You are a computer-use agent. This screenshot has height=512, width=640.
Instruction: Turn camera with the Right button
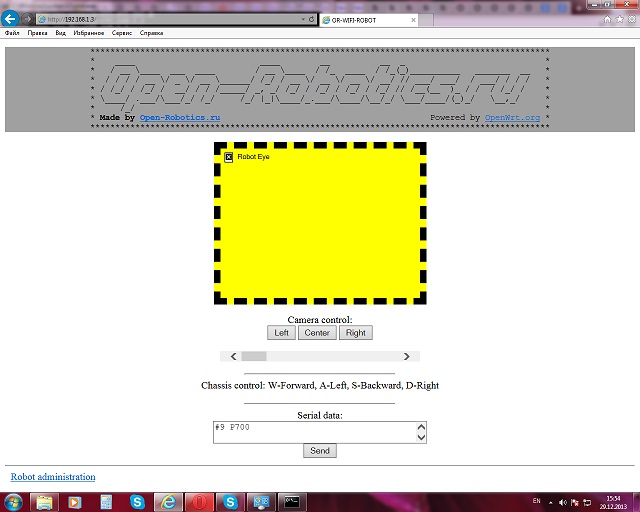point(356,333)
